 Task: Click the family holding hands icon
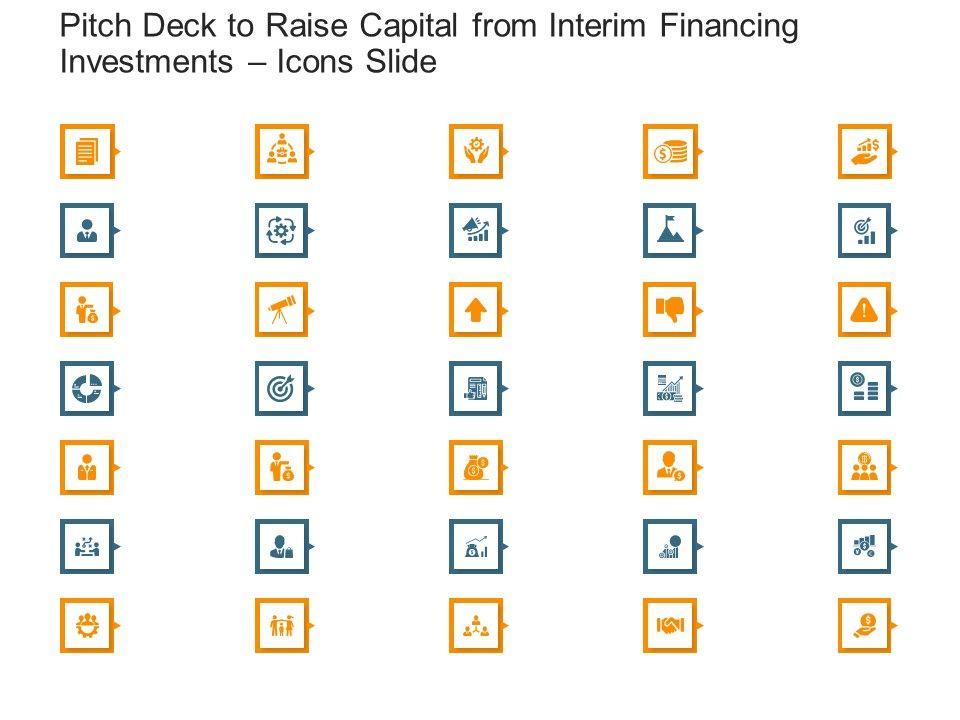tap(282, 625)
